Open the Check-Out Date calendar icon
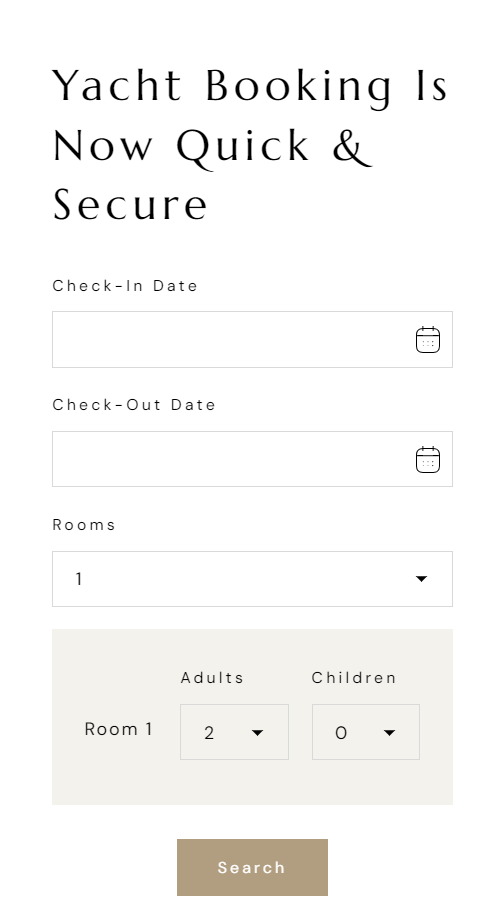 click(x=427, y=460)
